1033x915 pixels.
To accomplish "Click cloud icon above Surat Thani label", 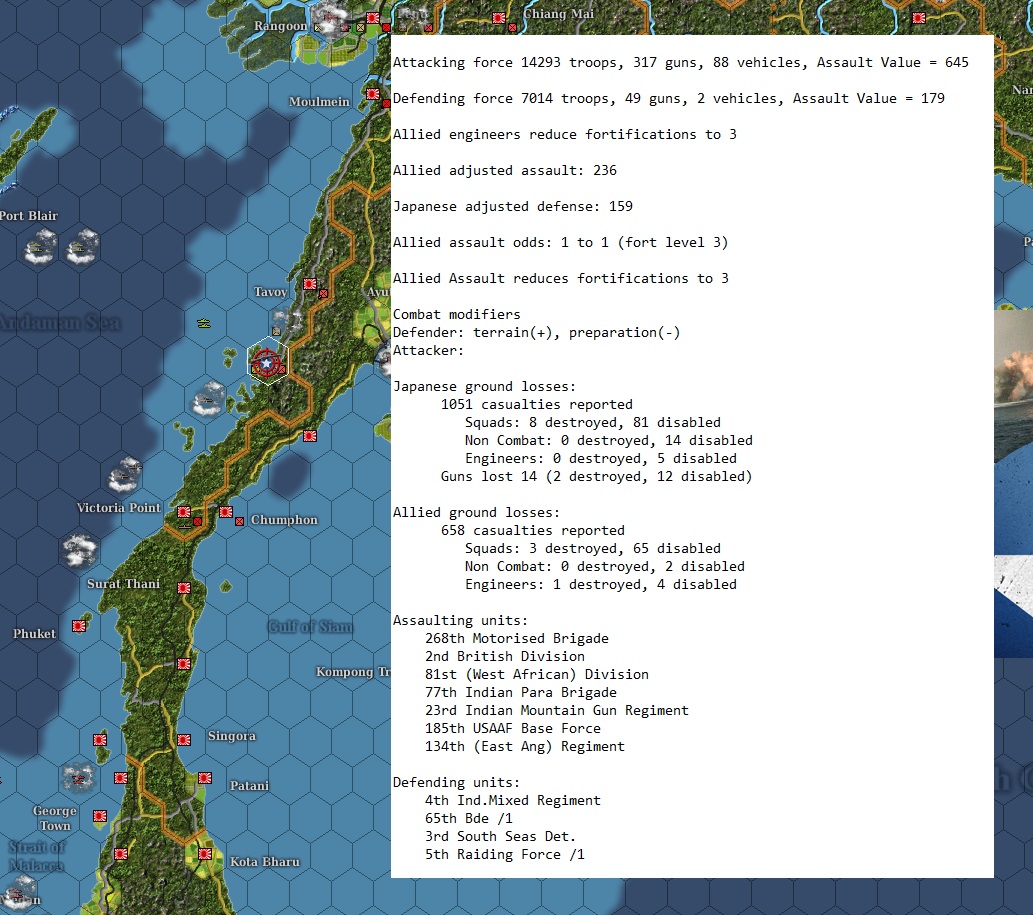I will point(79,550).
